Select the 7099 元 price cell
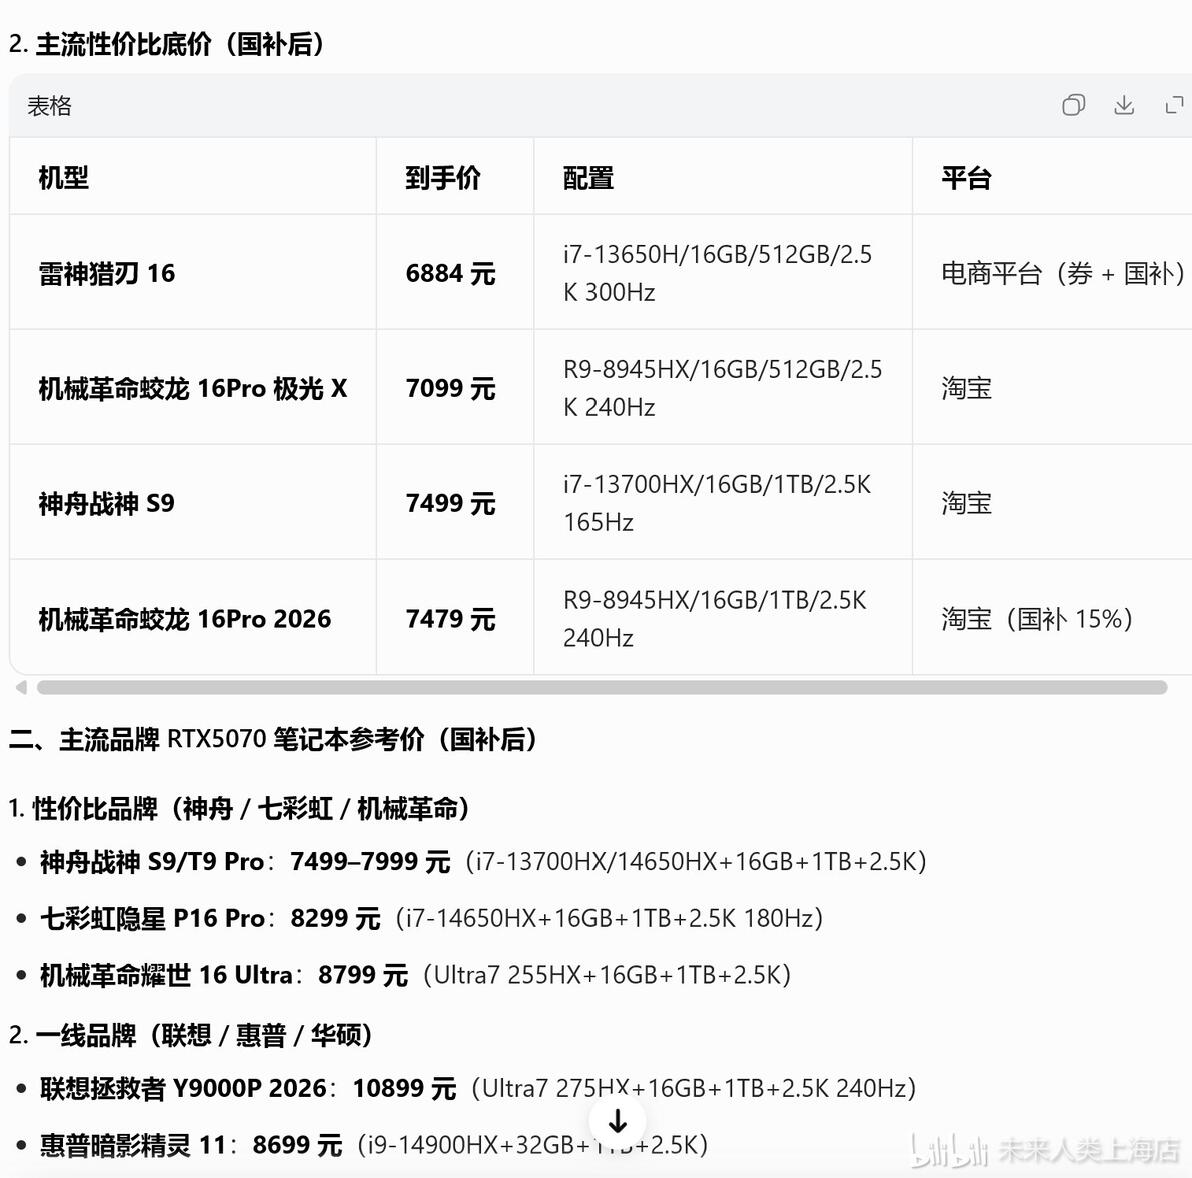The image size is (1192, 1178). pyautogui.click(x=455, y=388)
